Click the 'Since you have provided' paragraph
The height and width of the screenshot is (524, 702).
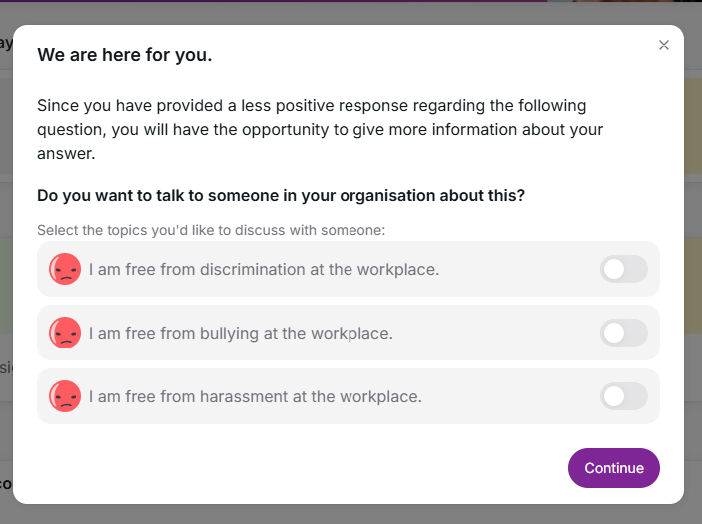320,129
